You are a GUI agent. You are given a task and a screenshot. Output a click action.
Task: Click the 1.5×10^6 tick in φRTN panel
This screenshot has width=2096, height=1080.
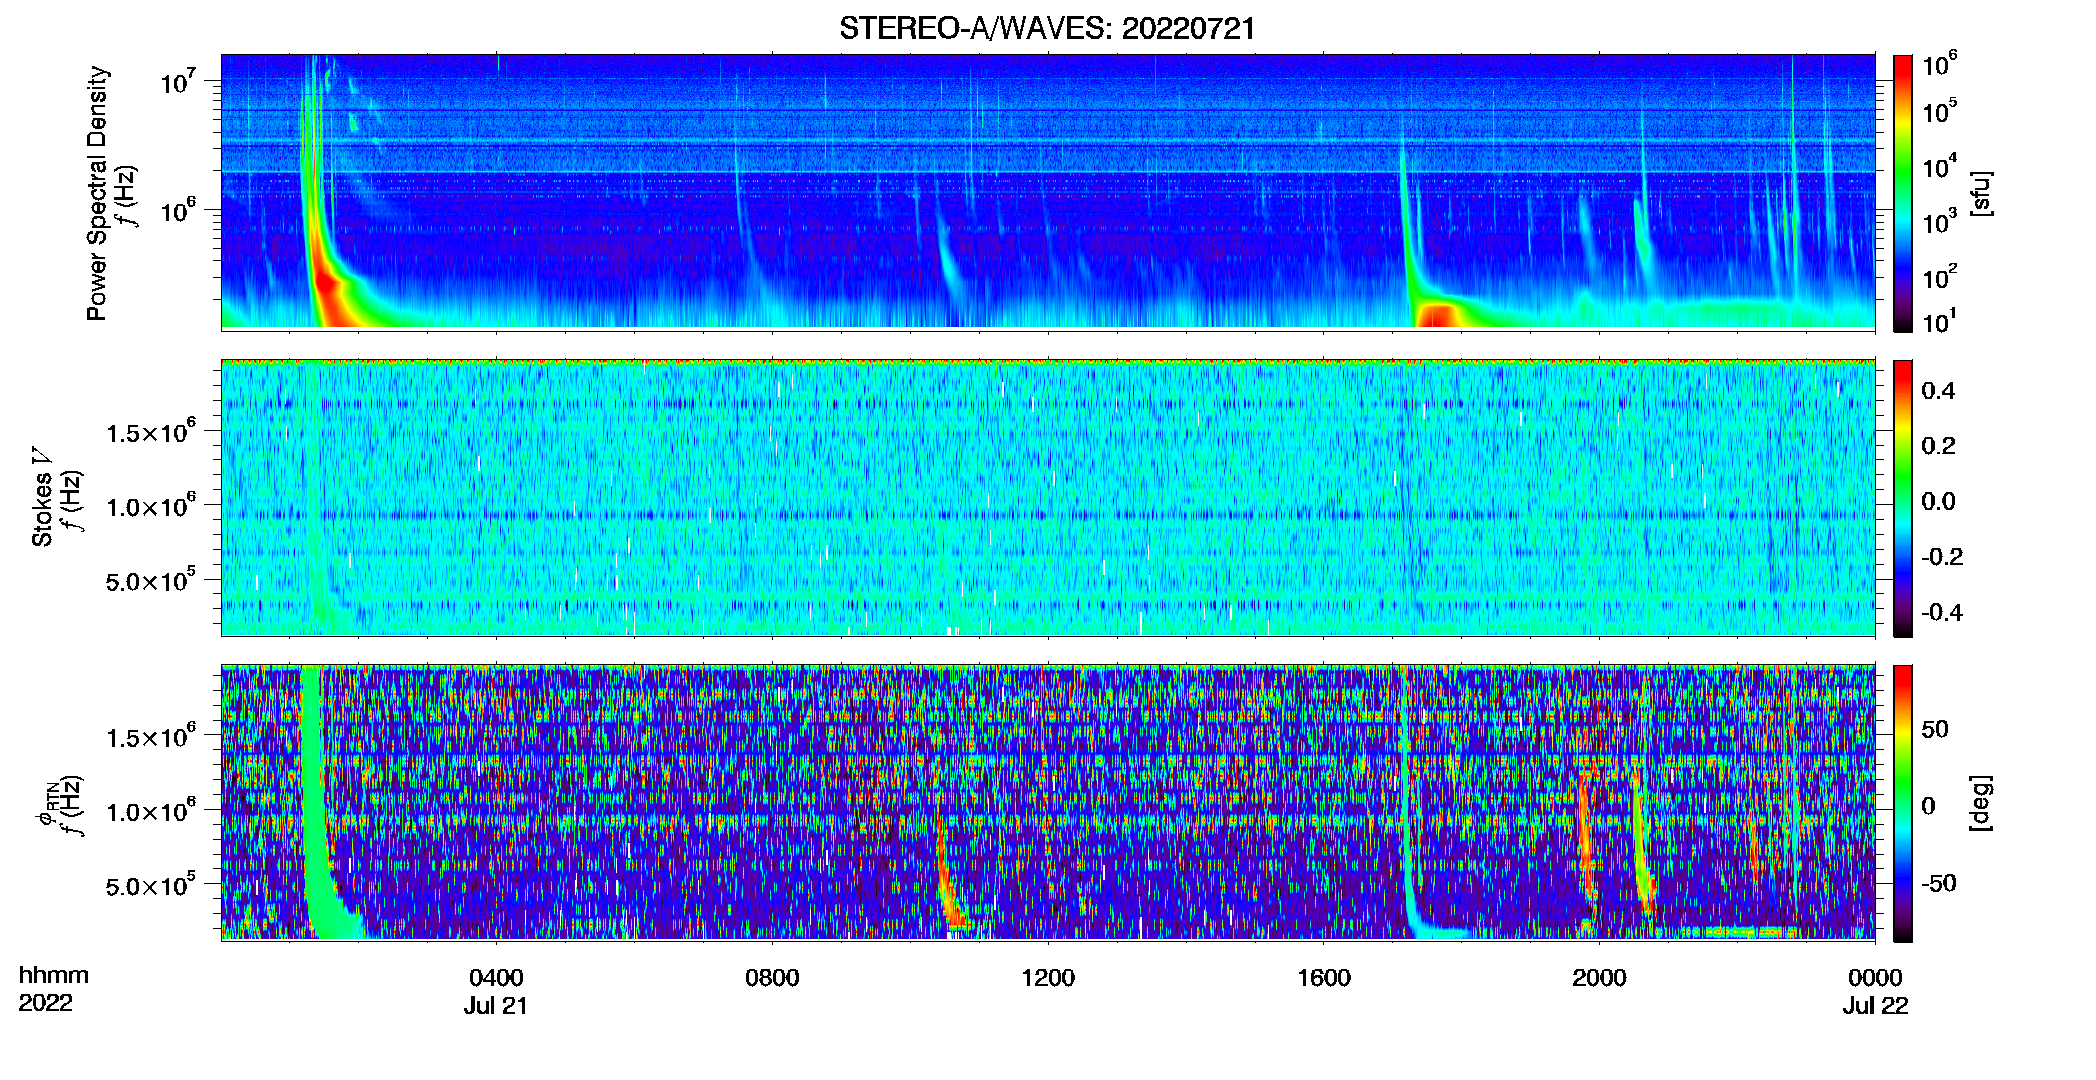click(151, 737)
